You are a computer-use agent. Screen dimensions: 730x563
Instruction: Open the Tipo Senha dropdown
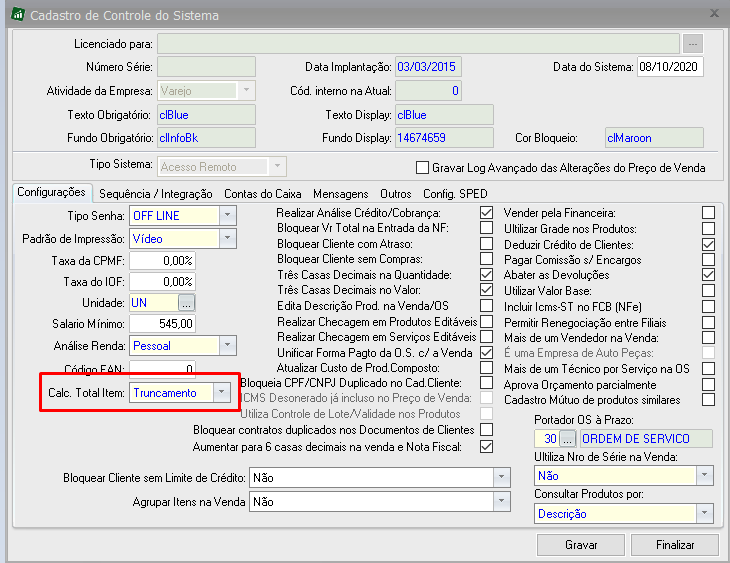[227, 216]
